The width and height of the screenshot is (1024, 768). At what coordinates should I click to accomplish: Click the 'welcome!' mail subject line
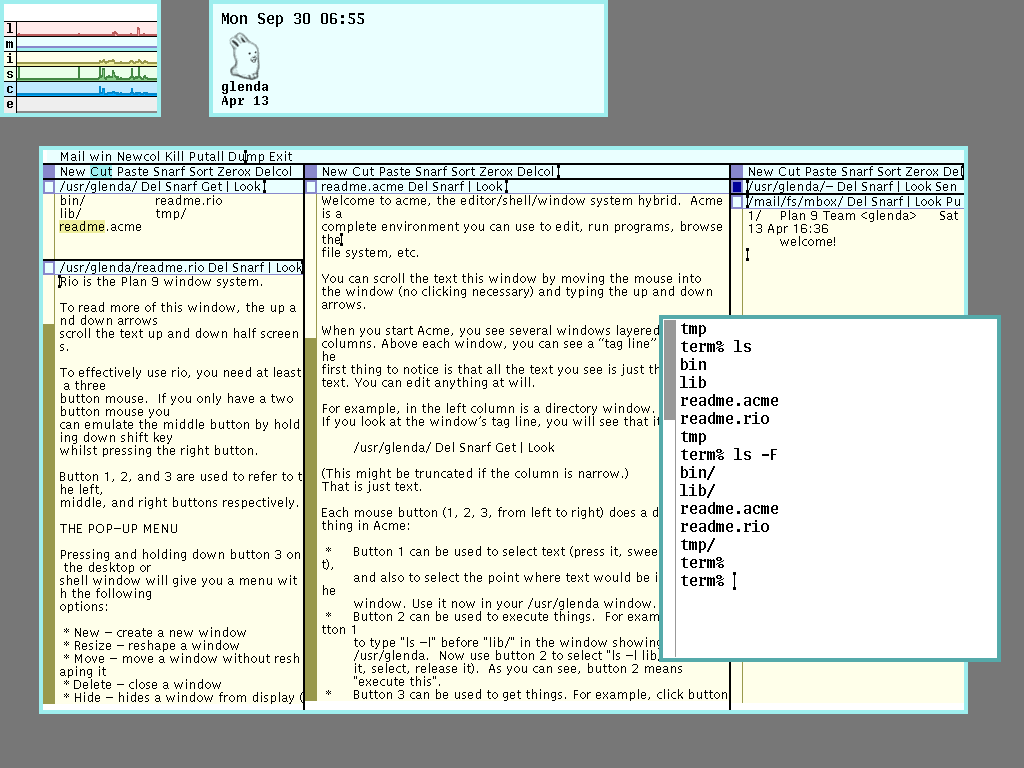point(808,242)
